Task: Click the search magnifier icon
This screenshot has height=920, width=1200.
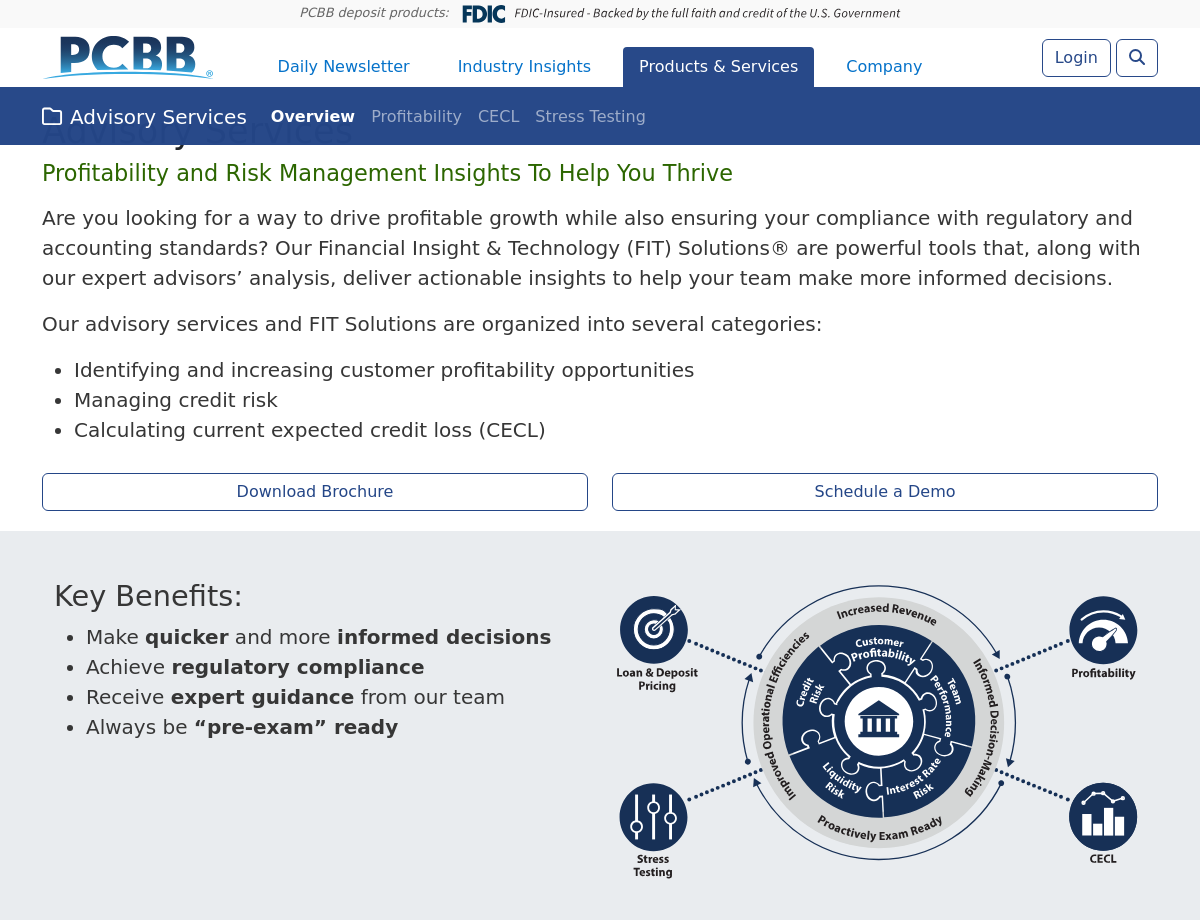Action: pyautogui.click(x=1136, y=58)
